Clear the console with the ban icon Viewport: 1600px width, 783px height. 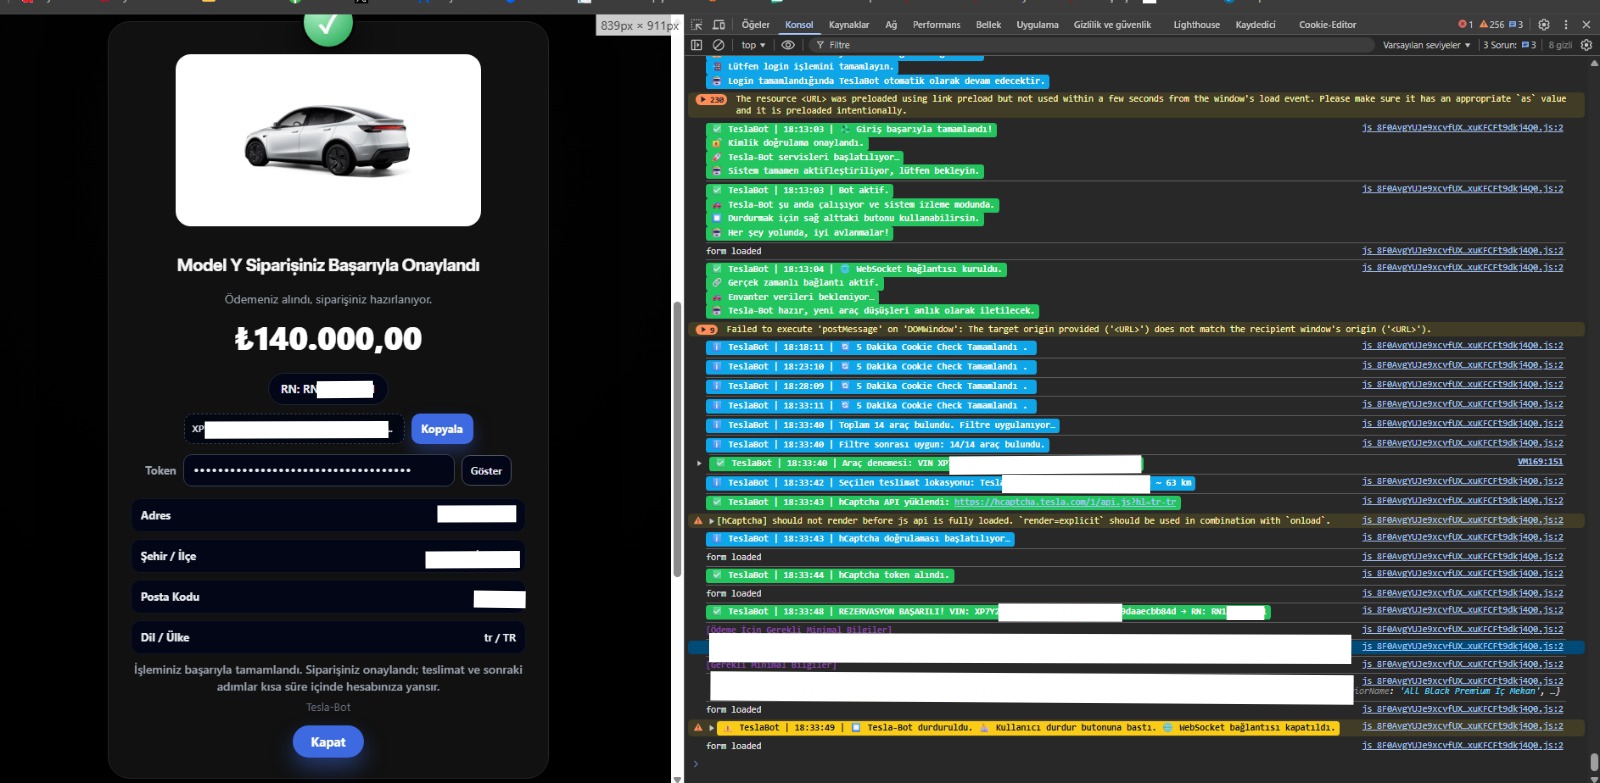point(718,45)
